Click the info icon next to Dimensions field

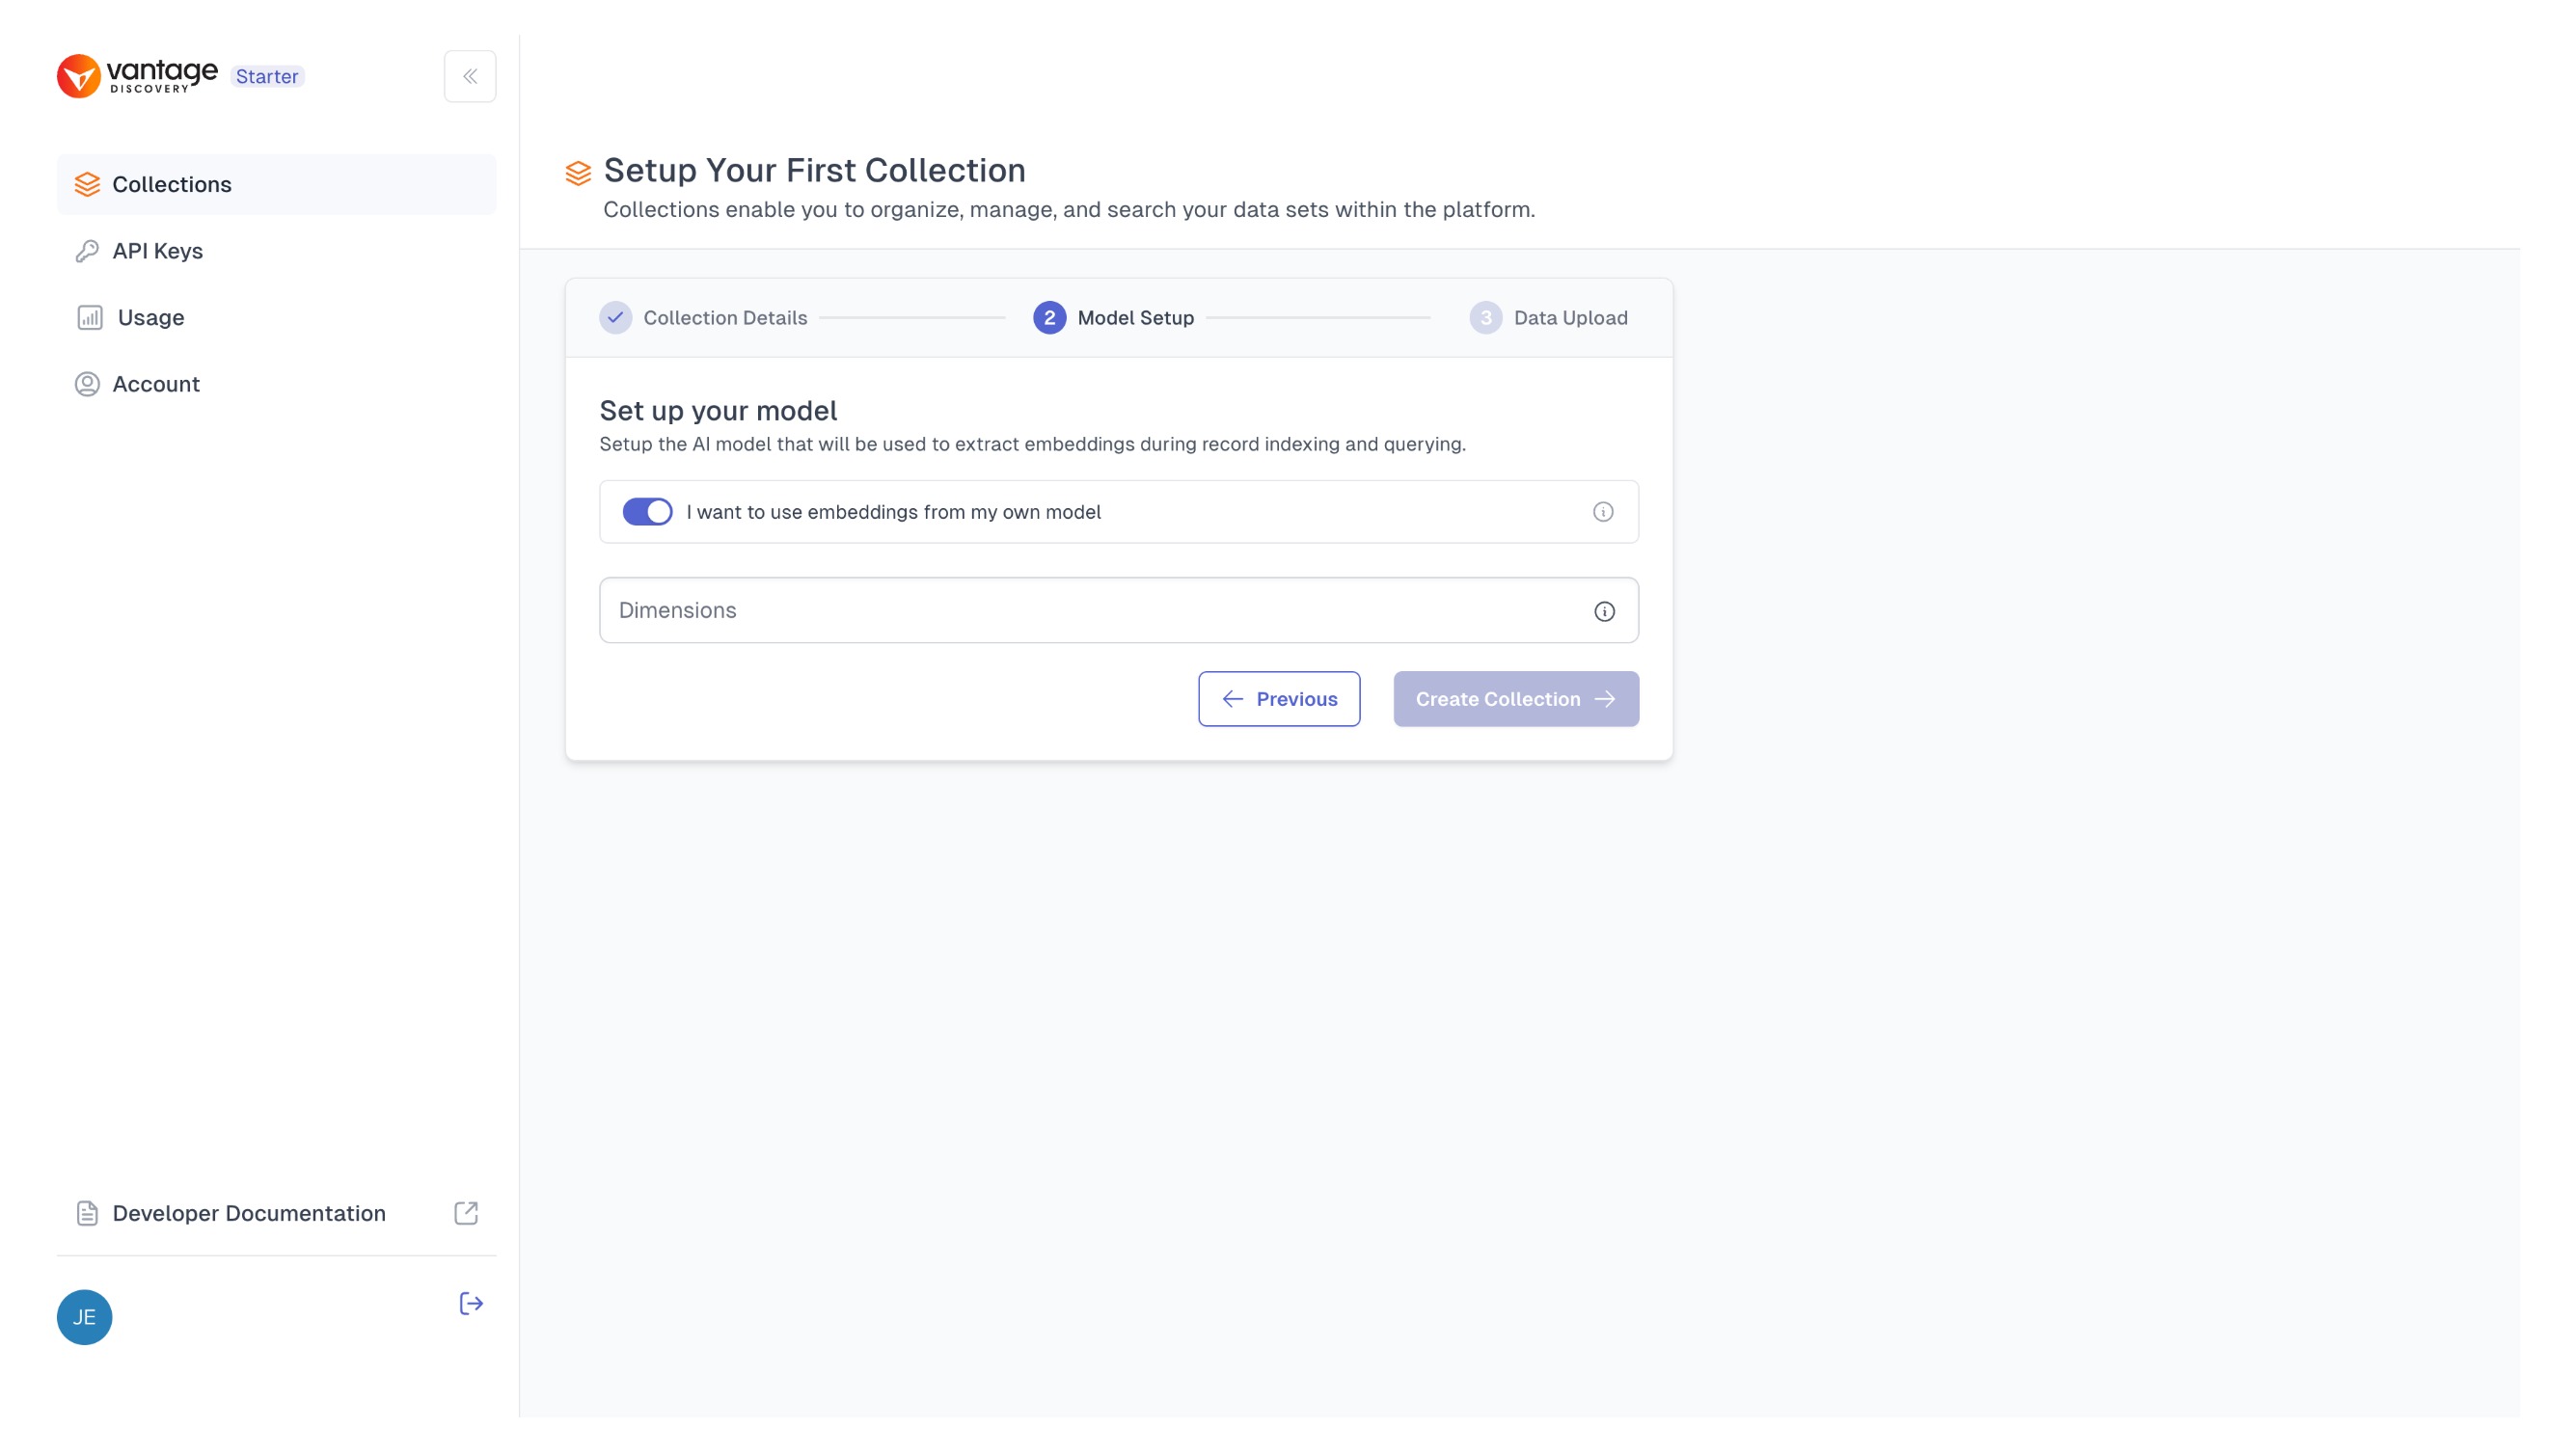[1605, 610]
